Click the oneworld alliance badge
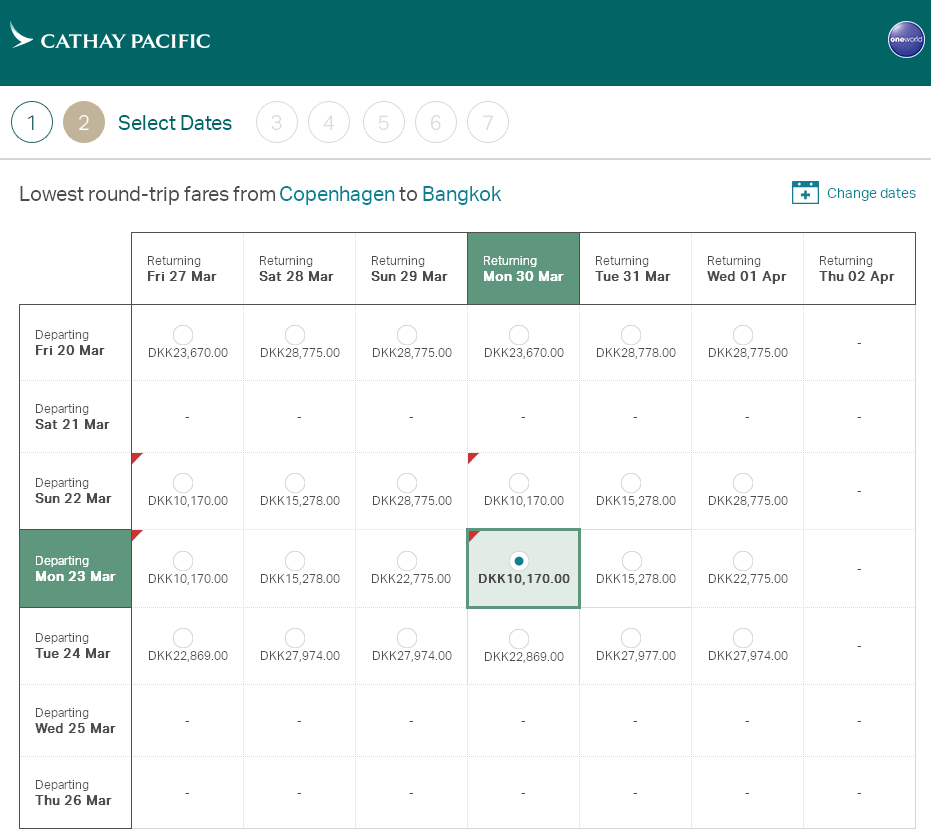Image resolution: width=931 pixels, height=835 pixels. (906, 40)
